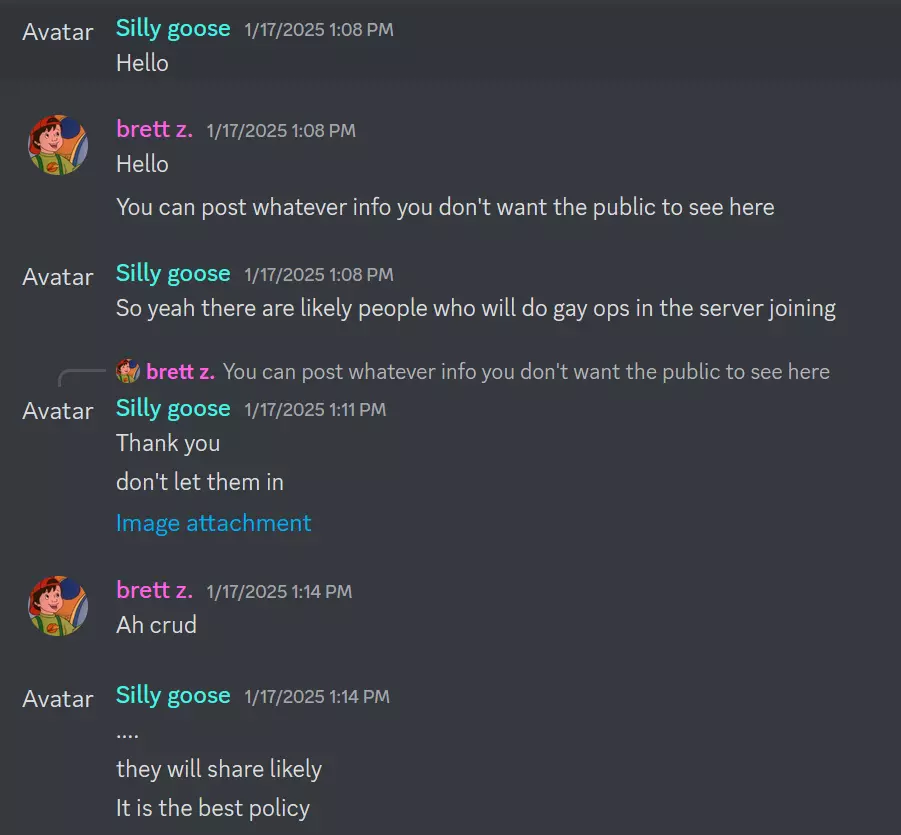This screenshot has height=835, width=901.
Task: Click brett z. name in reply preview
Action: 180,372
